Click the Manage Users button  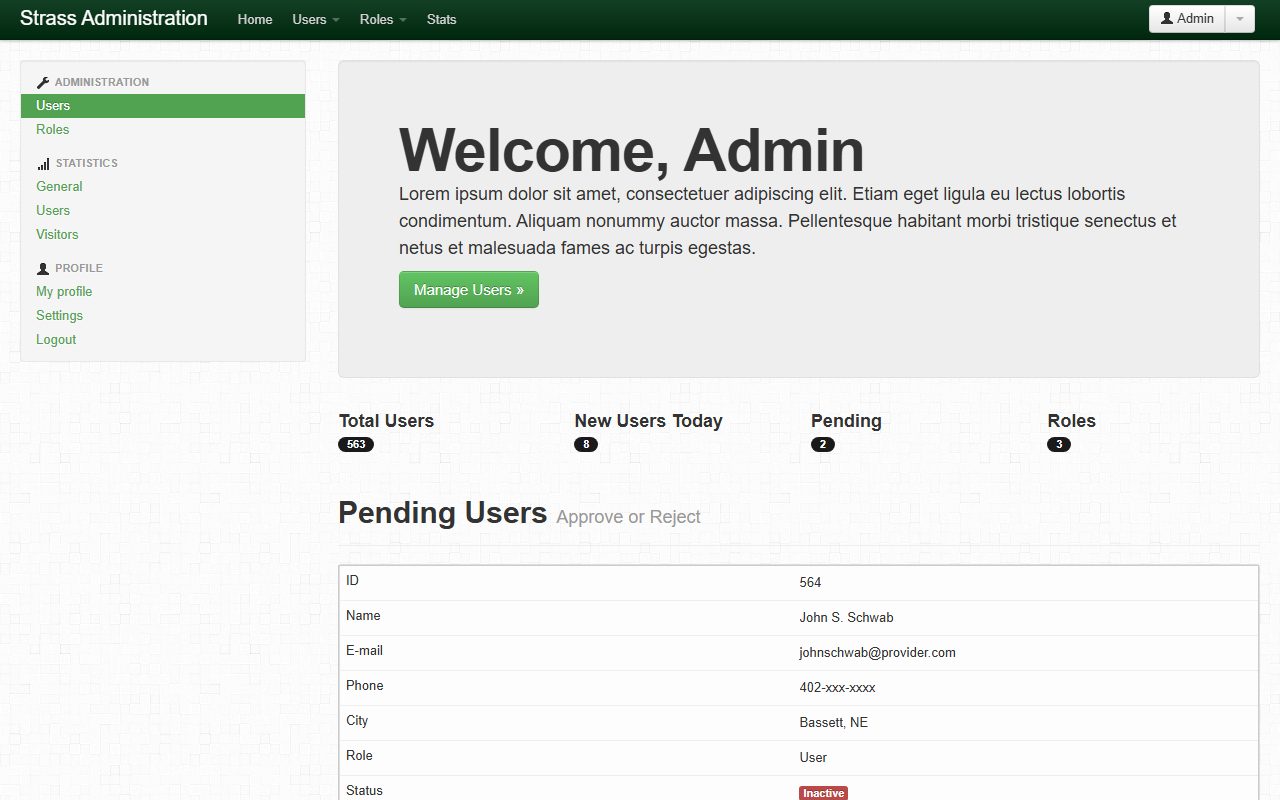tap(469, 290)
